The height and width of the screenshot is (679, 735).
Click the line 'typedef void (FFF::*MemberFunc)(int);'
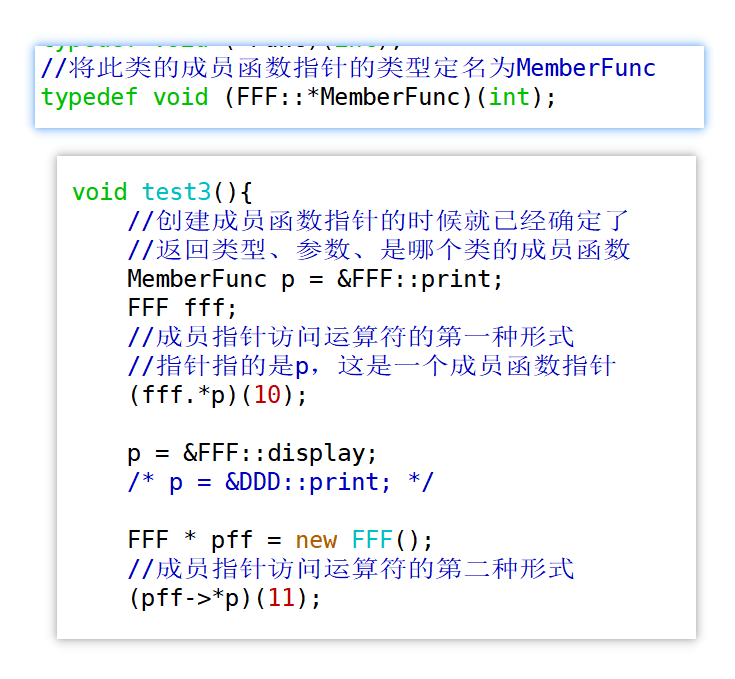click(298, 97)
